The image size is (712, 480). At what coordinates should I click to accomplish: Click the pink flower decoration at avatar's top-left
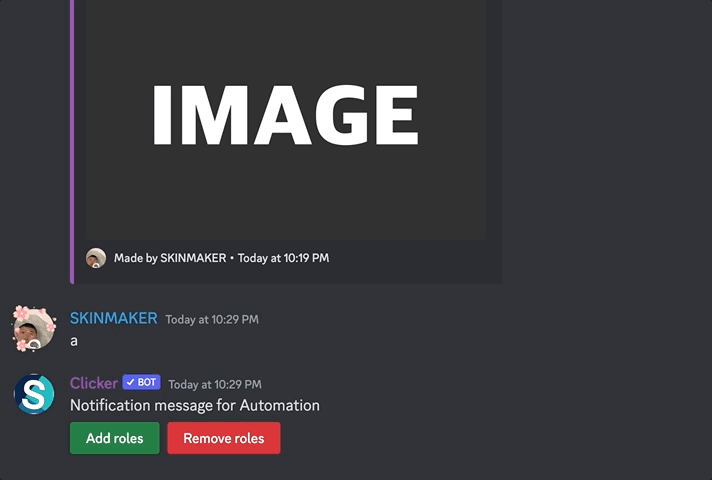20,313
